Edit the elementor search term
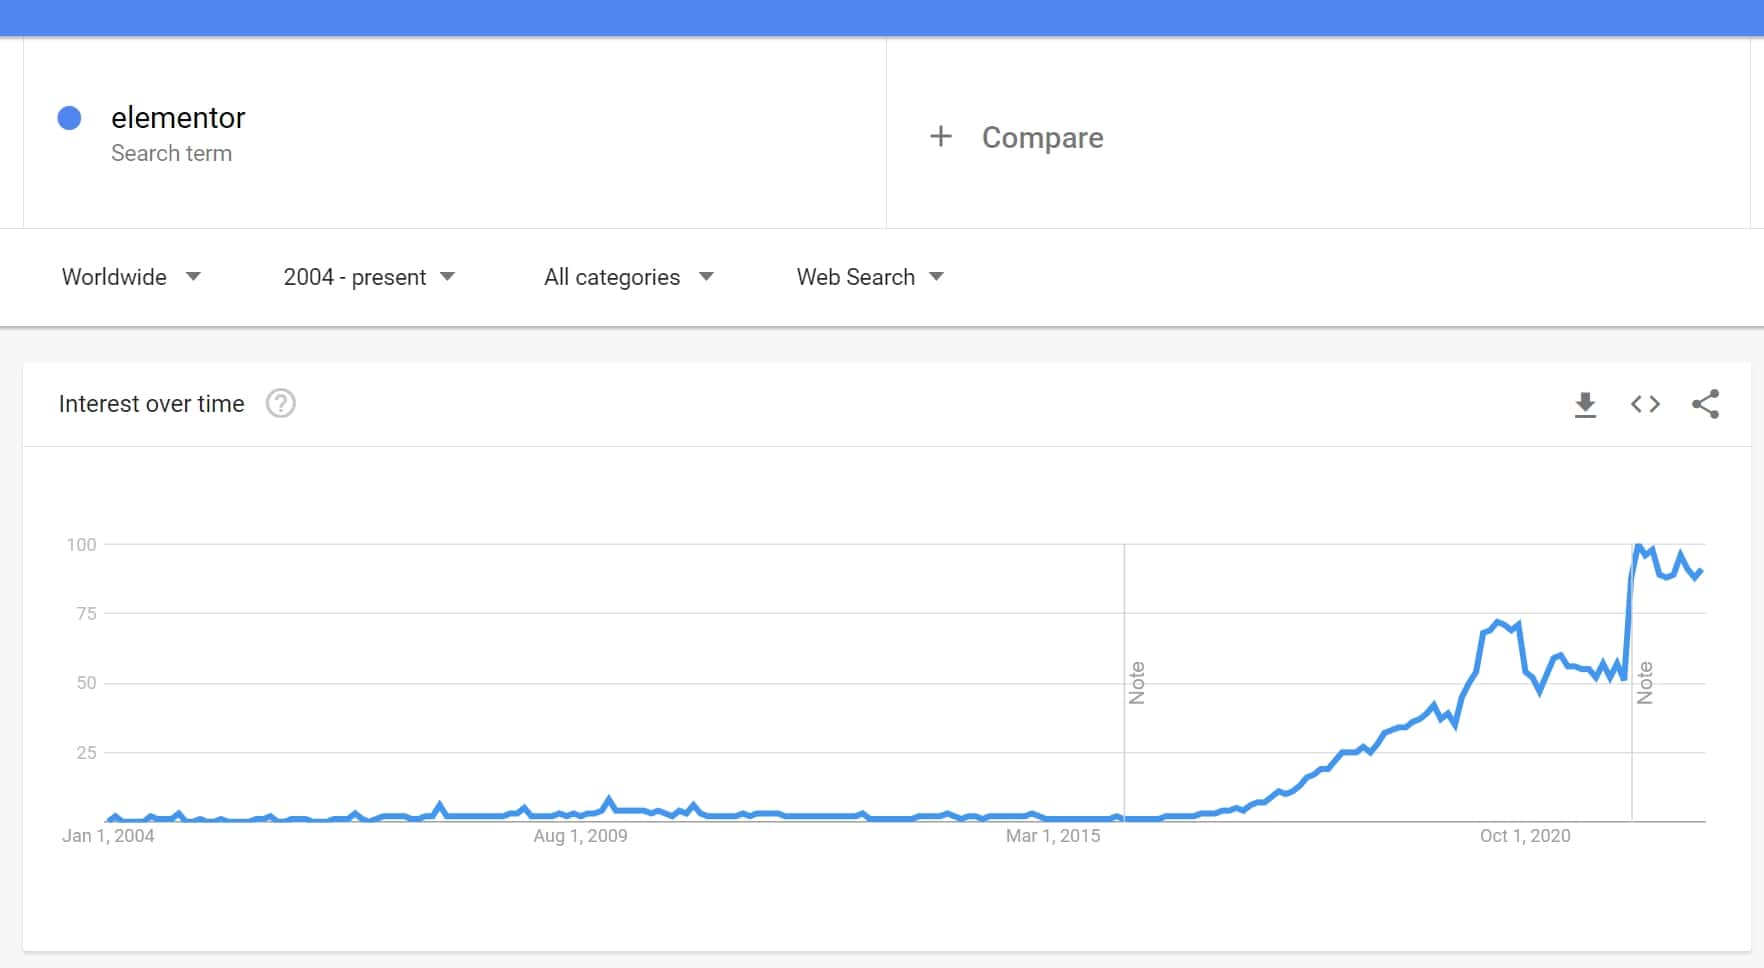This screenshot has height=968, width=1764. [178, 118]
